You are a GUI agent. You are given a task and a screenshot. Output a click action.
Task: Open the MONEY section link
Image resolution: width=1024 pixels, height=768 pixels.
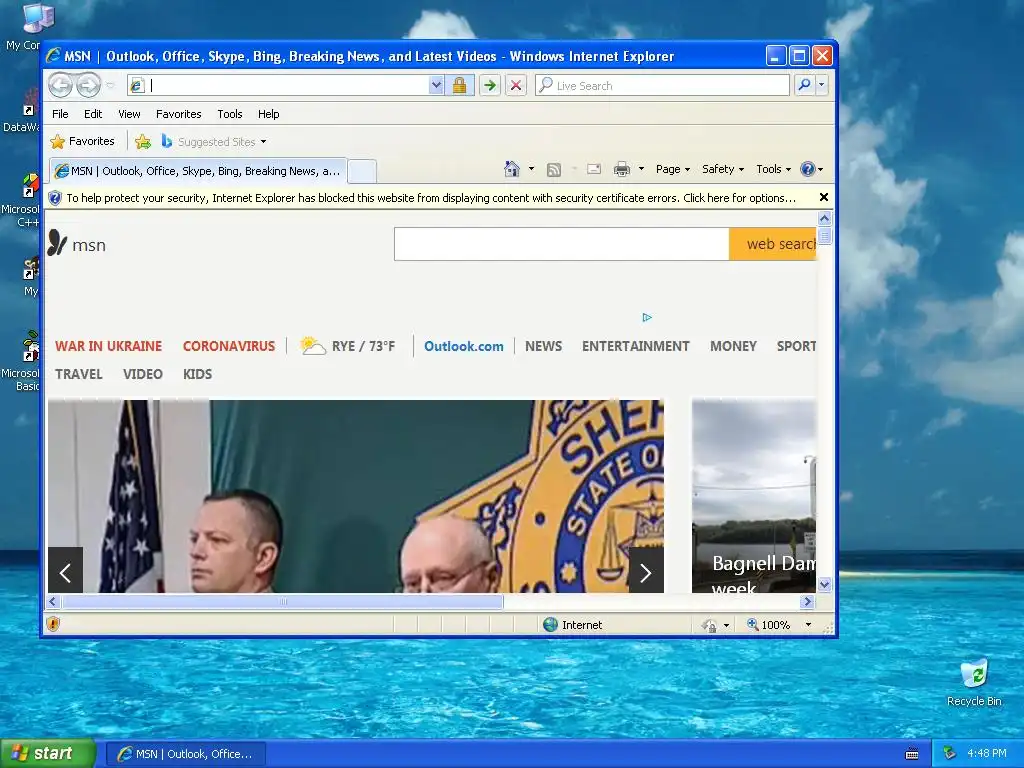pos(733,346)
